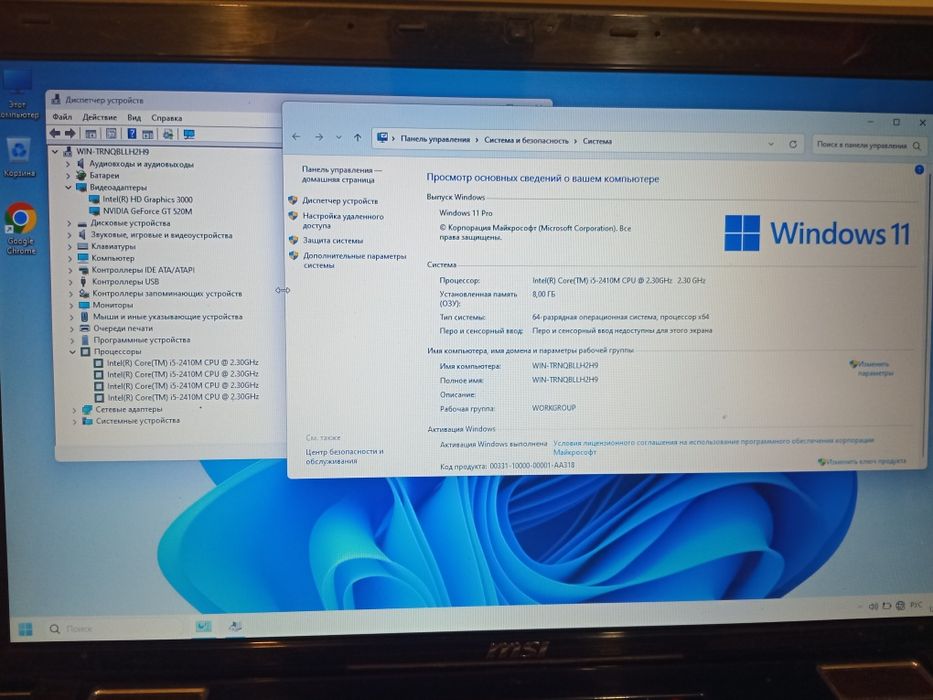Click the Up arrow in Control Panel
The width and height of the screenshot is (933, 700).
[358, 138]
